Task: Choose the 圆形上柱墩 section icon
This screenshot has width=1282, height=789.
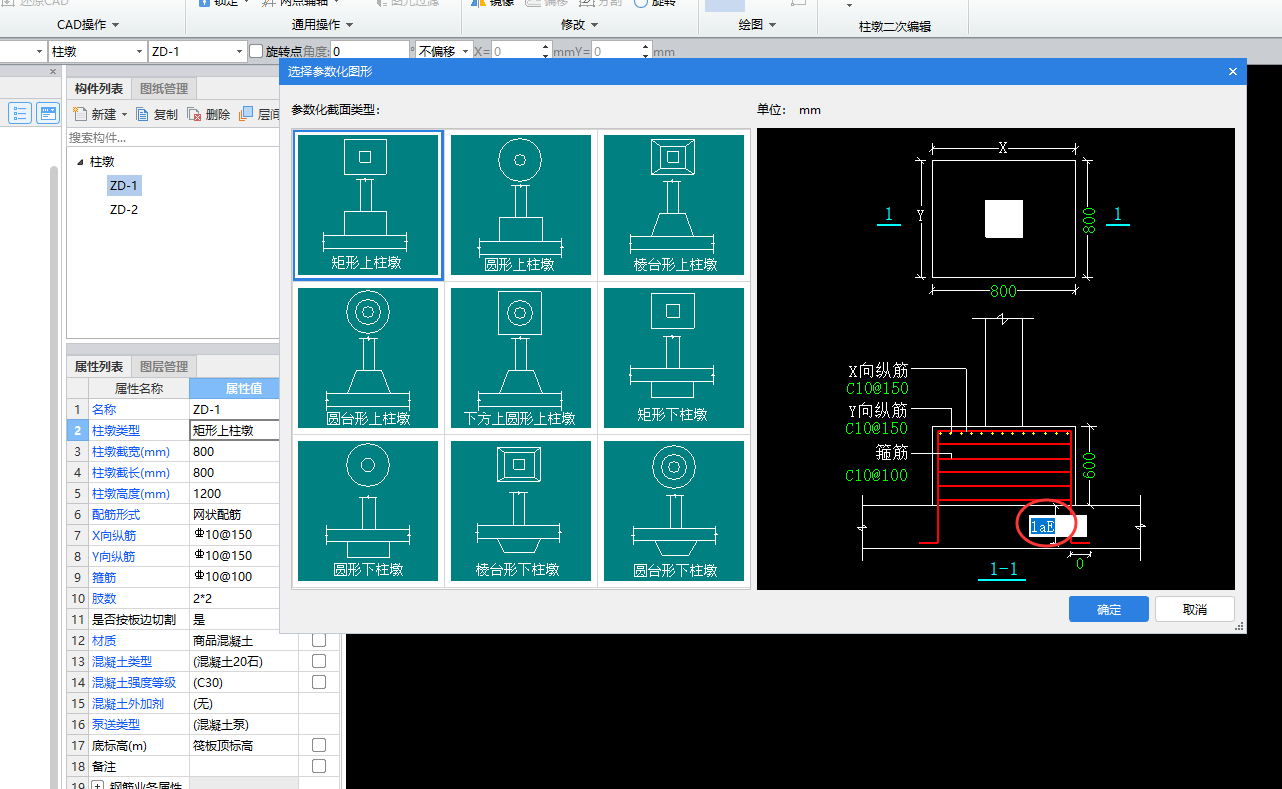Action: pyautogui.click(x=520, y=205)
